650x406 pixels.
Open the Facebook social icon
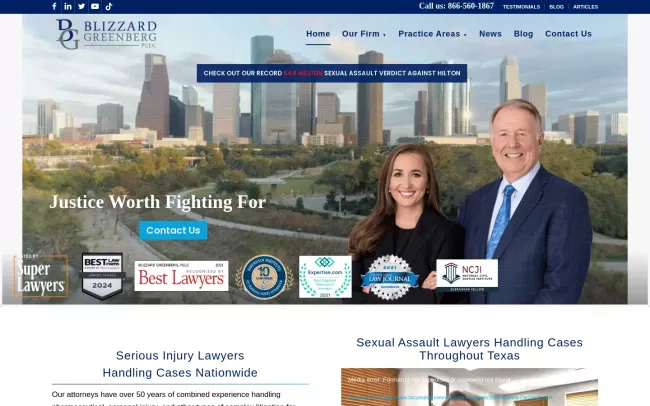[x=54, y=6]
